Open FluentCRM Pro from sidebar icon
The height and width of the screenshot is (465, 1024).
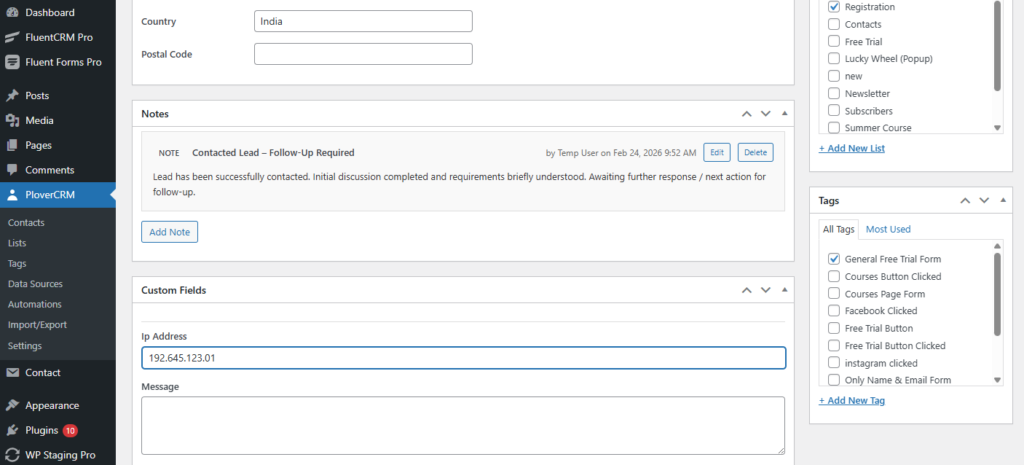(12, 37)
